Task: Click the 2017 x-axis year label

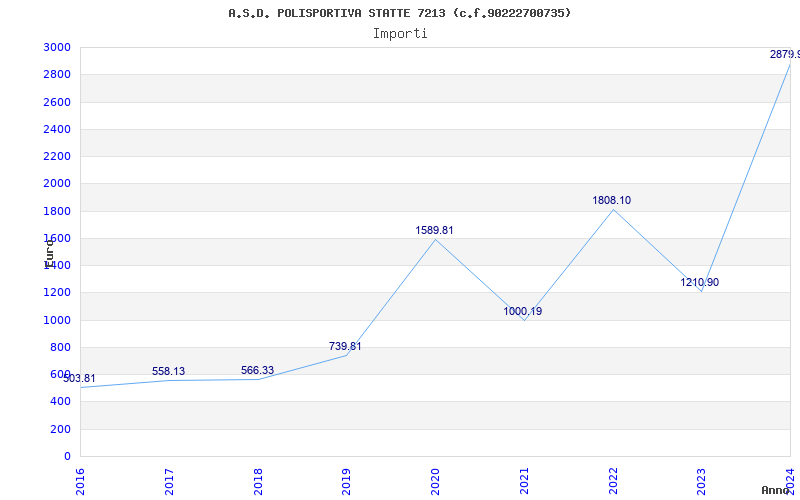Action: 169,482
